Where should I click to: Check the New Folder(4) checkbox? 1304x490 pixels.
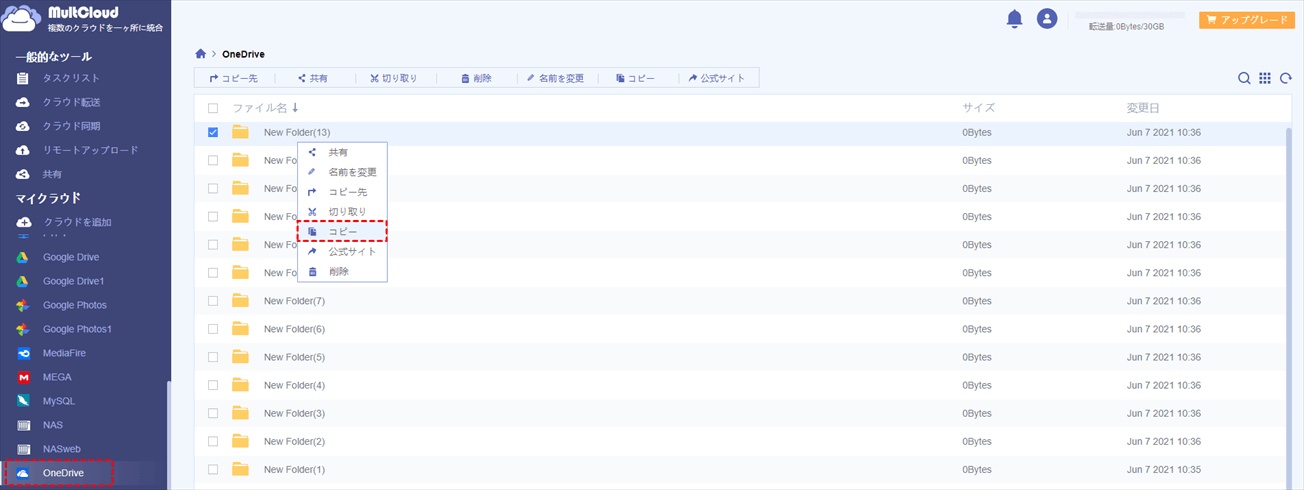click(x=213, y=385)
